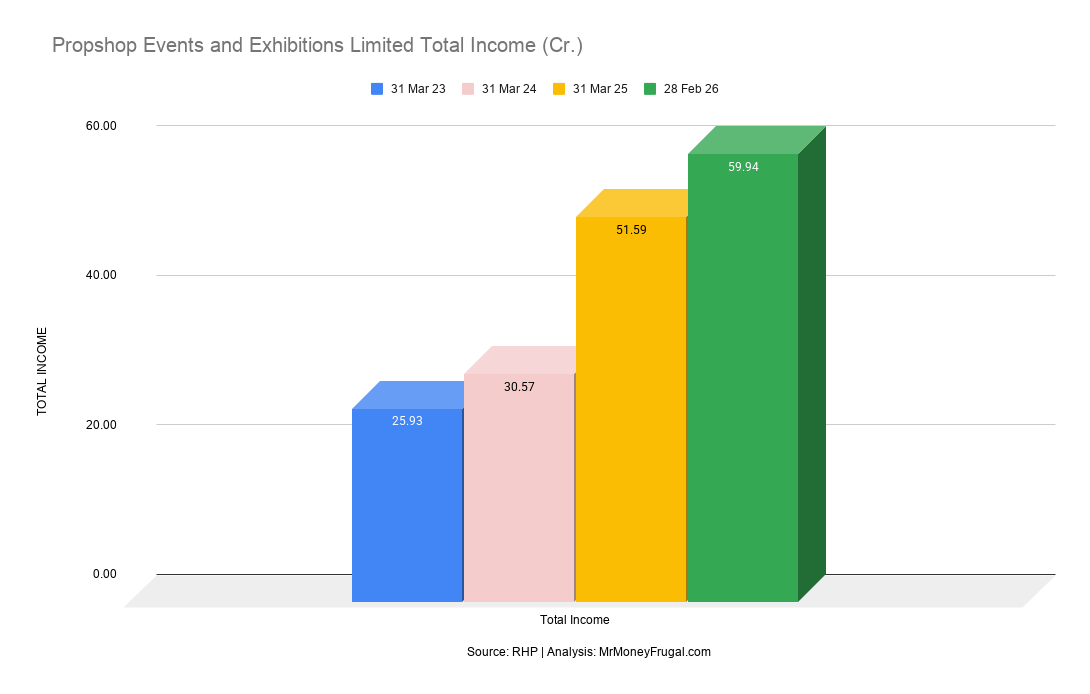Click the yellow 31 Mar 25 legend swatch

click(x=559, y=89)
